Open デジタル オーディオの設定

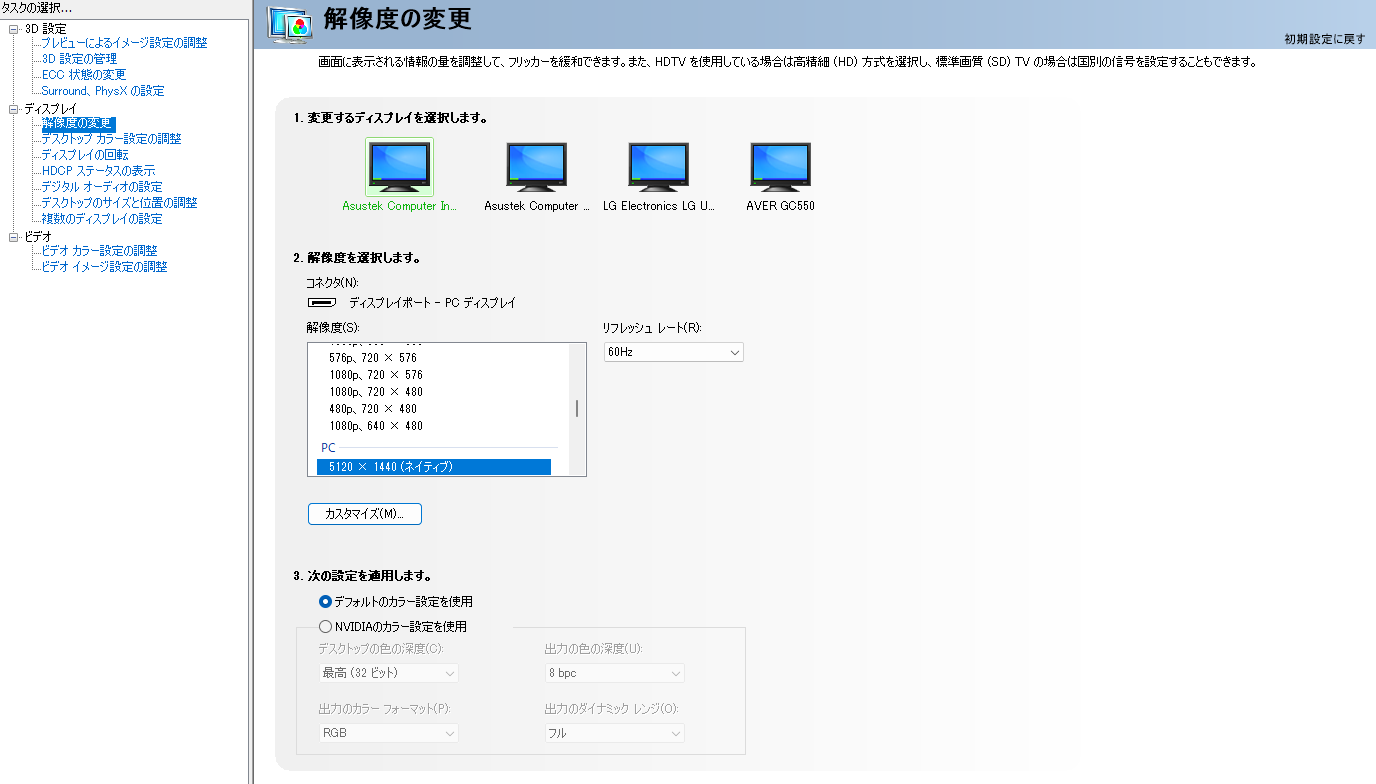[x=101, y=187]
